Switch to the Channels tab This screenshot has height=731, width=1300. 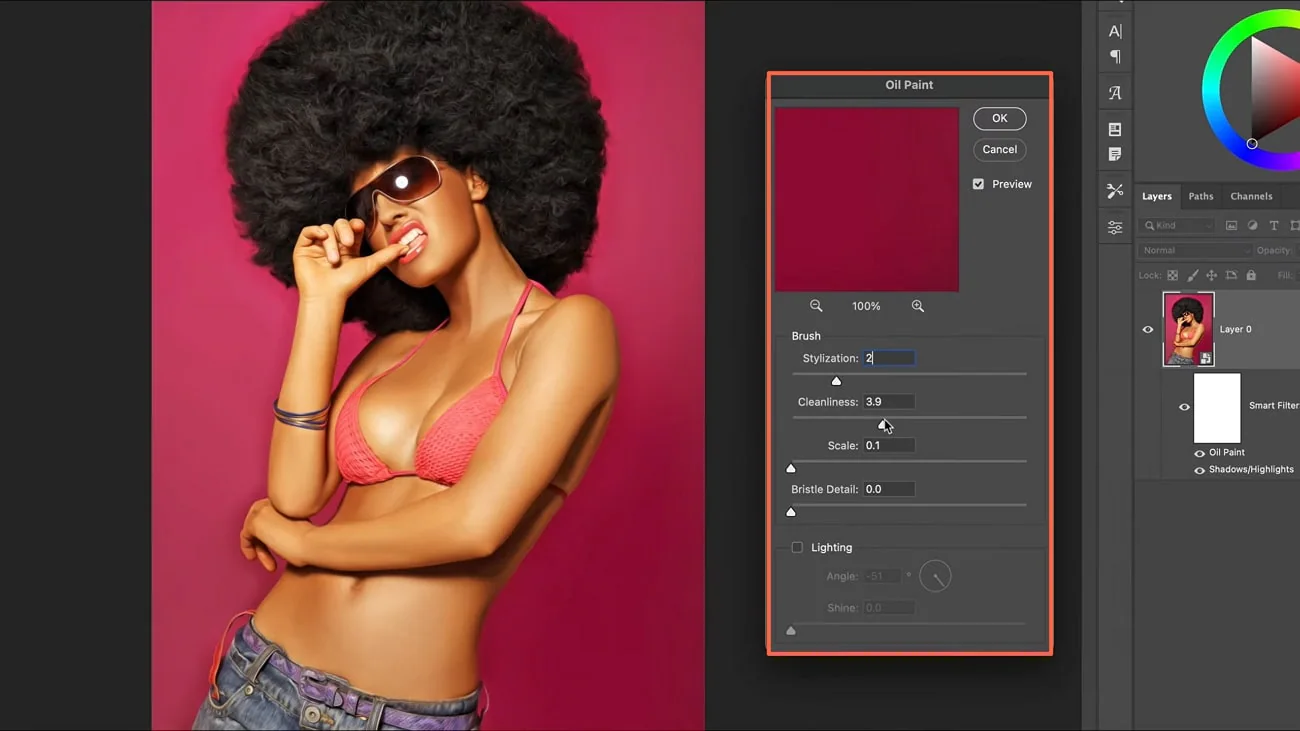(x=1251, y=196)
